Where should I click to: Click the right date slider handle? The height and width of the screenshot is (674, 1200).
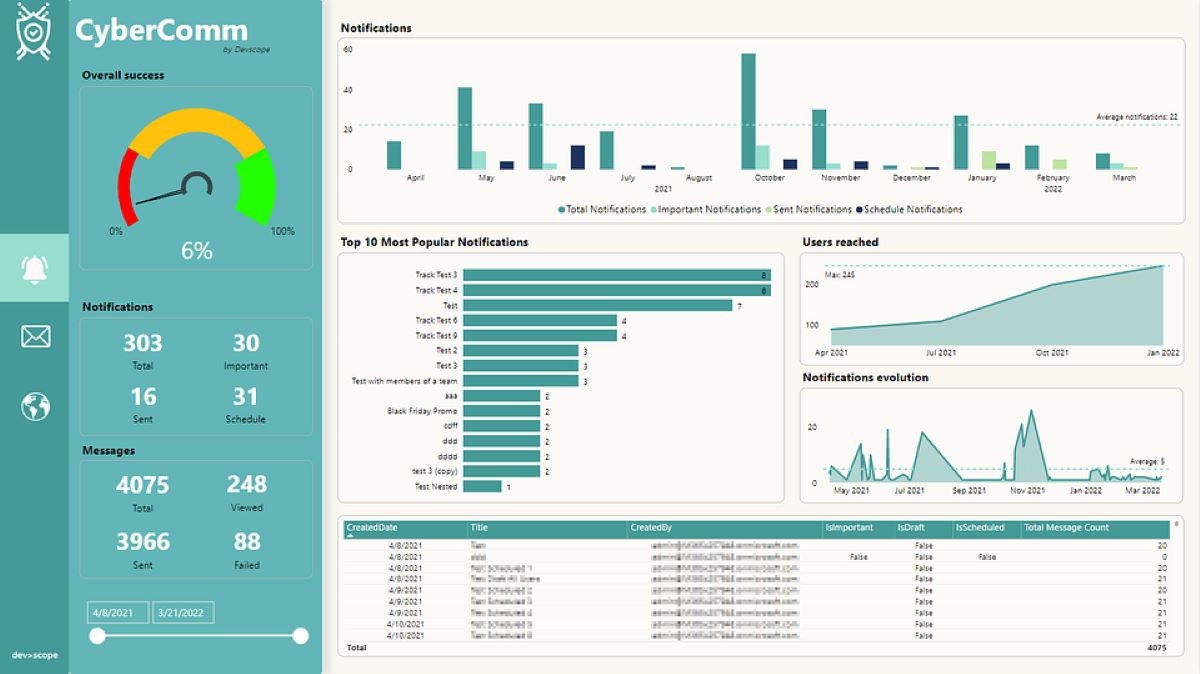point(300,636)
